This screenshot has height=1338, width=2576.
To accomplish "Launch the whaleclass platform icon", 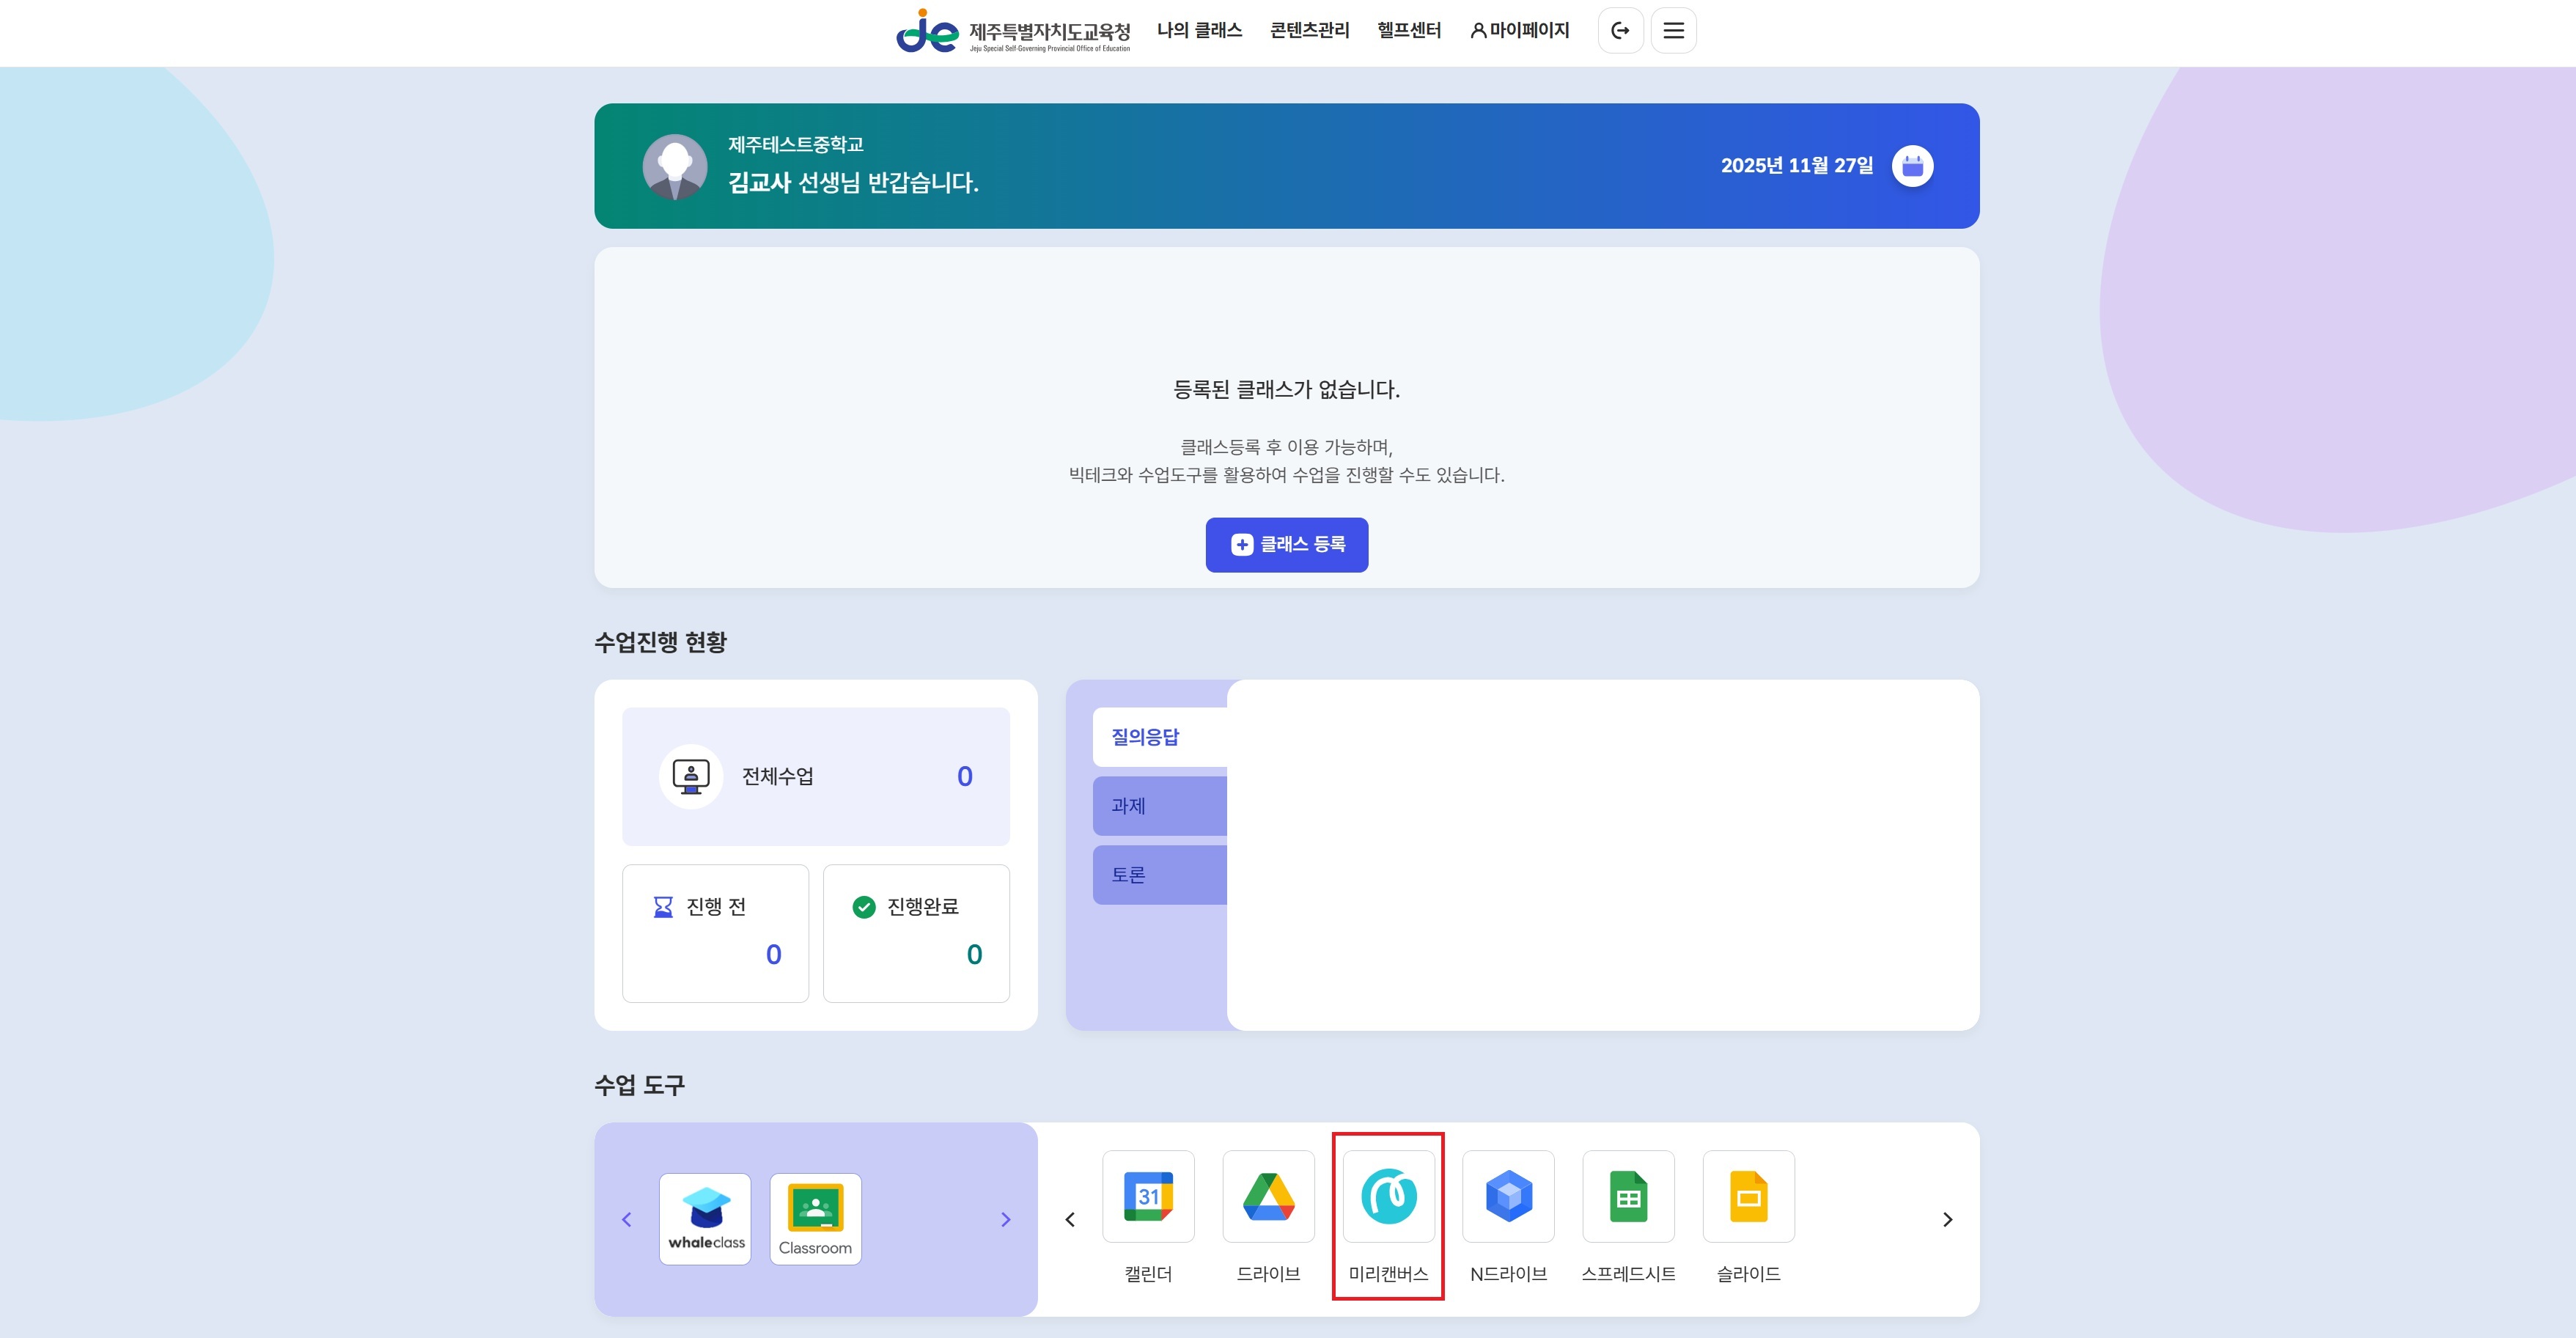I will pos(705,1218).
